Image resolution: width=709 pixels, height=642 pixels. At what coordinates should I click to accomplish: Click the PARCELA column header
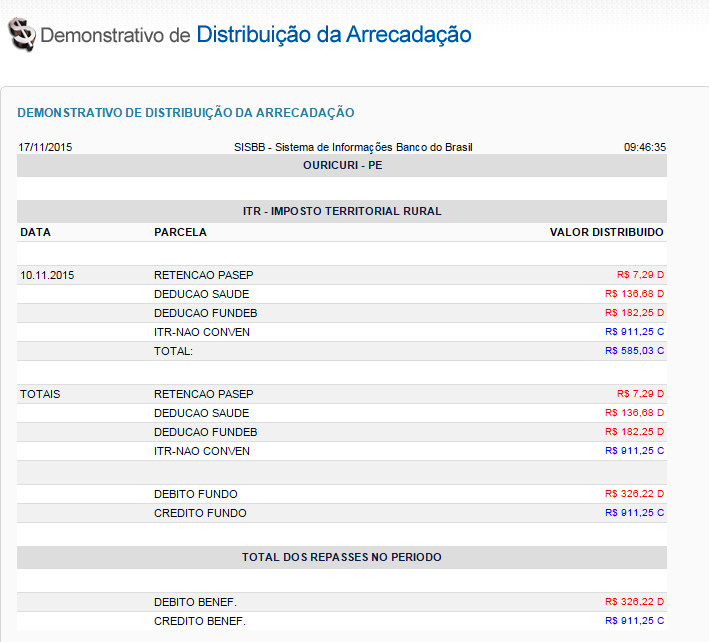[180, 232]
